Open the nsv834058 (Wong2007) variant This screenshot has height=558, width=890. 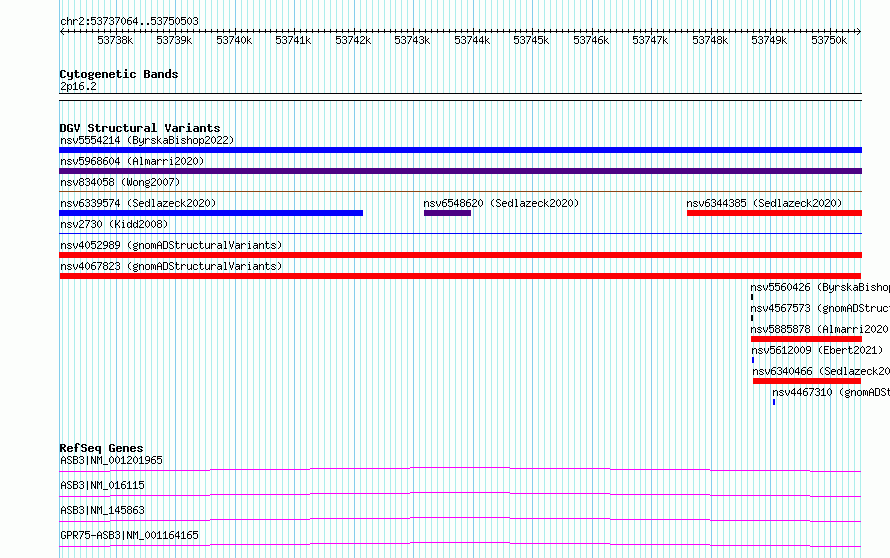120,182
